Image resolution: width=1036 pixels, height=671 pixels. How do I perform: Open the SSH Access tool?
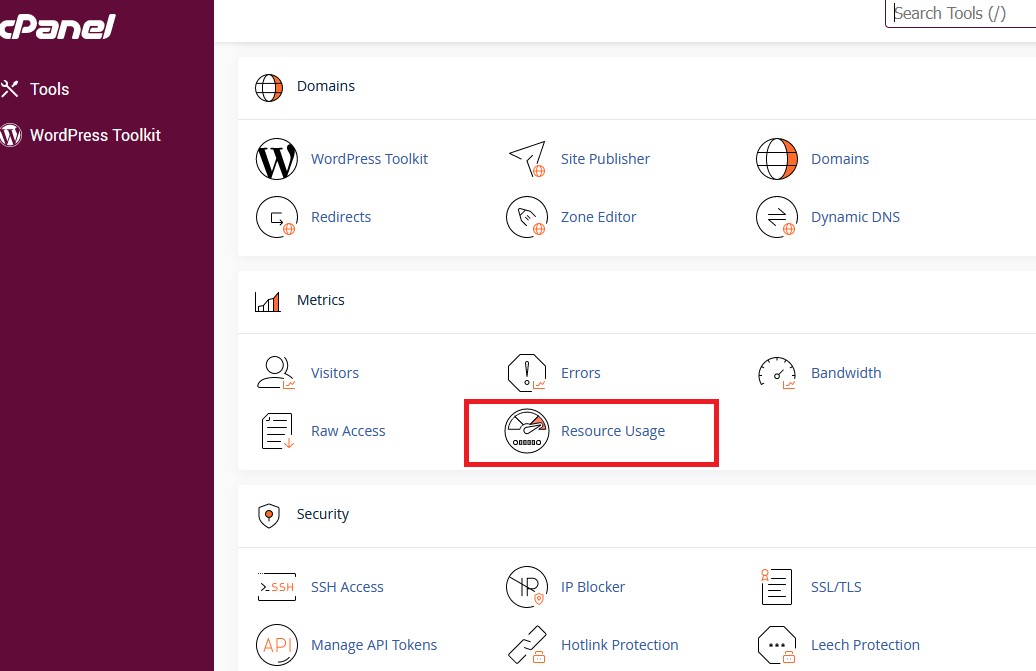pos(277,587)
